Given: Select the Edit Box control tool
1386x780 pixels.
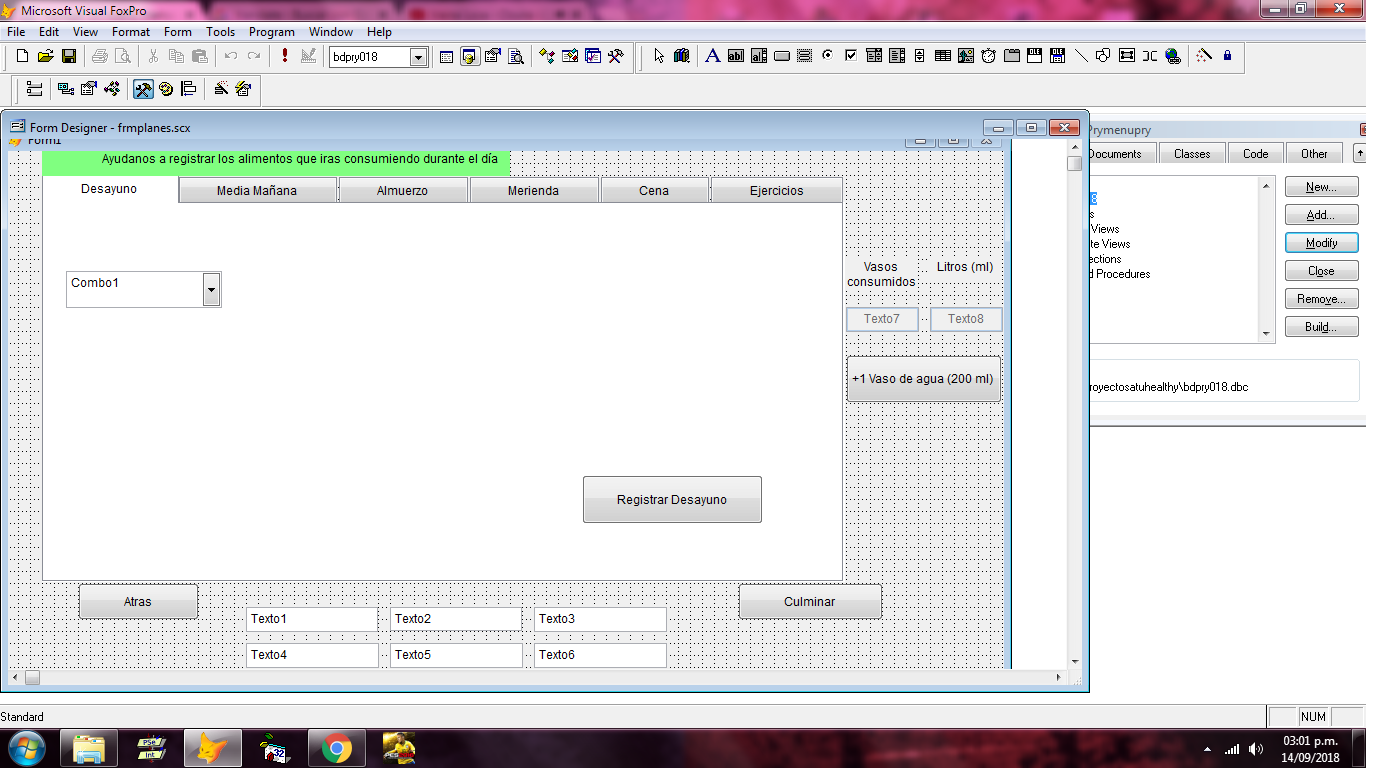Looking at the screenshot, I should coord(759,56).
